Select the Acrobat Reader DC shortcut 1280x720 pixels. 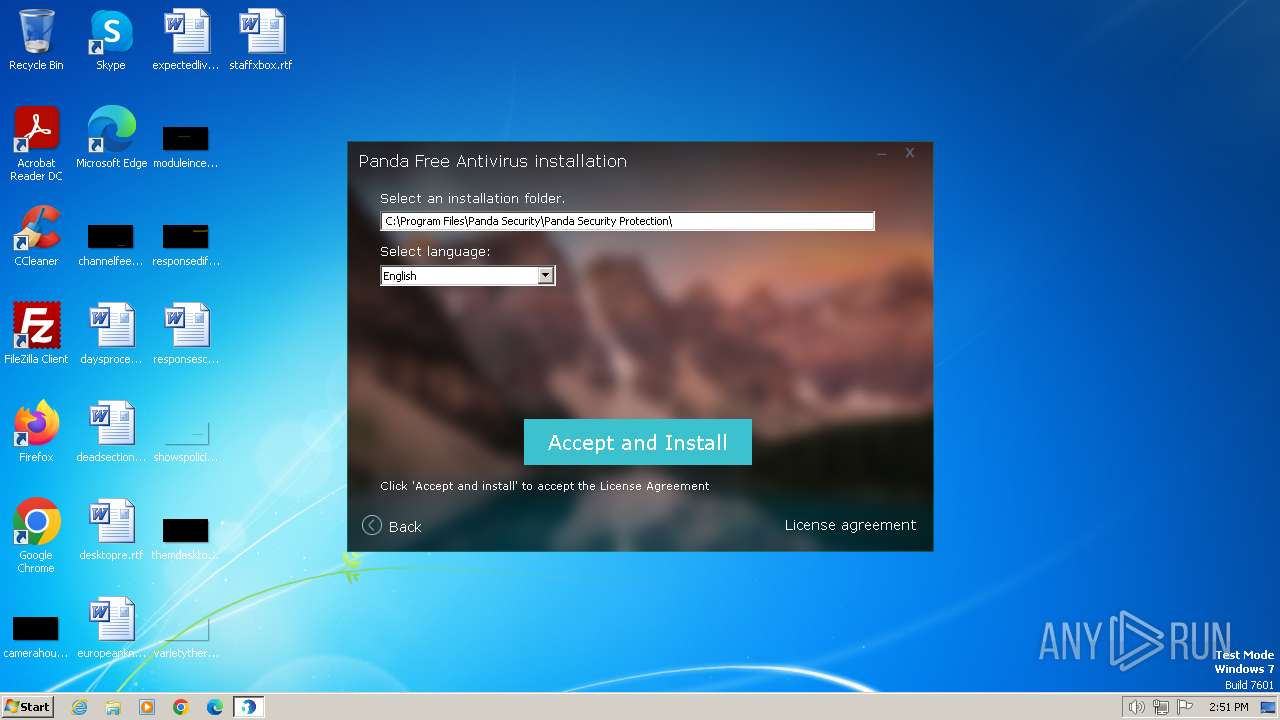tap(36, 144)
